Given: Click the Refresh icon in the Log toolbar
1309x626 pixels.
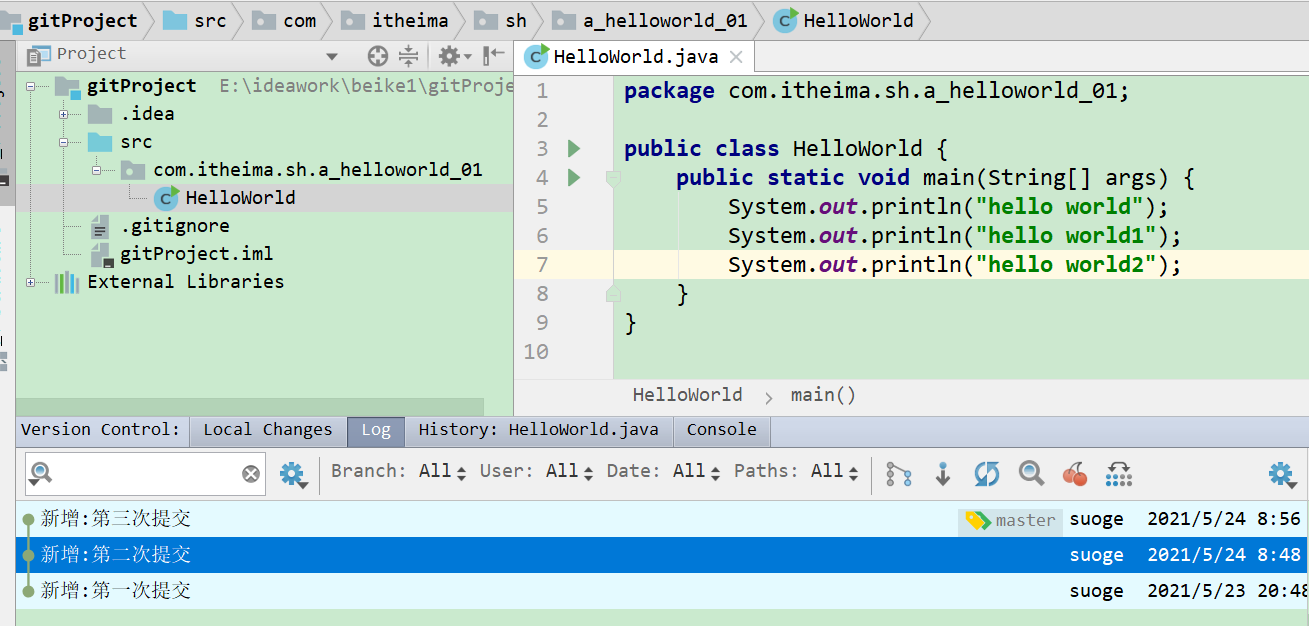Looking at the screenshot, I should click(x=987, y=474).
